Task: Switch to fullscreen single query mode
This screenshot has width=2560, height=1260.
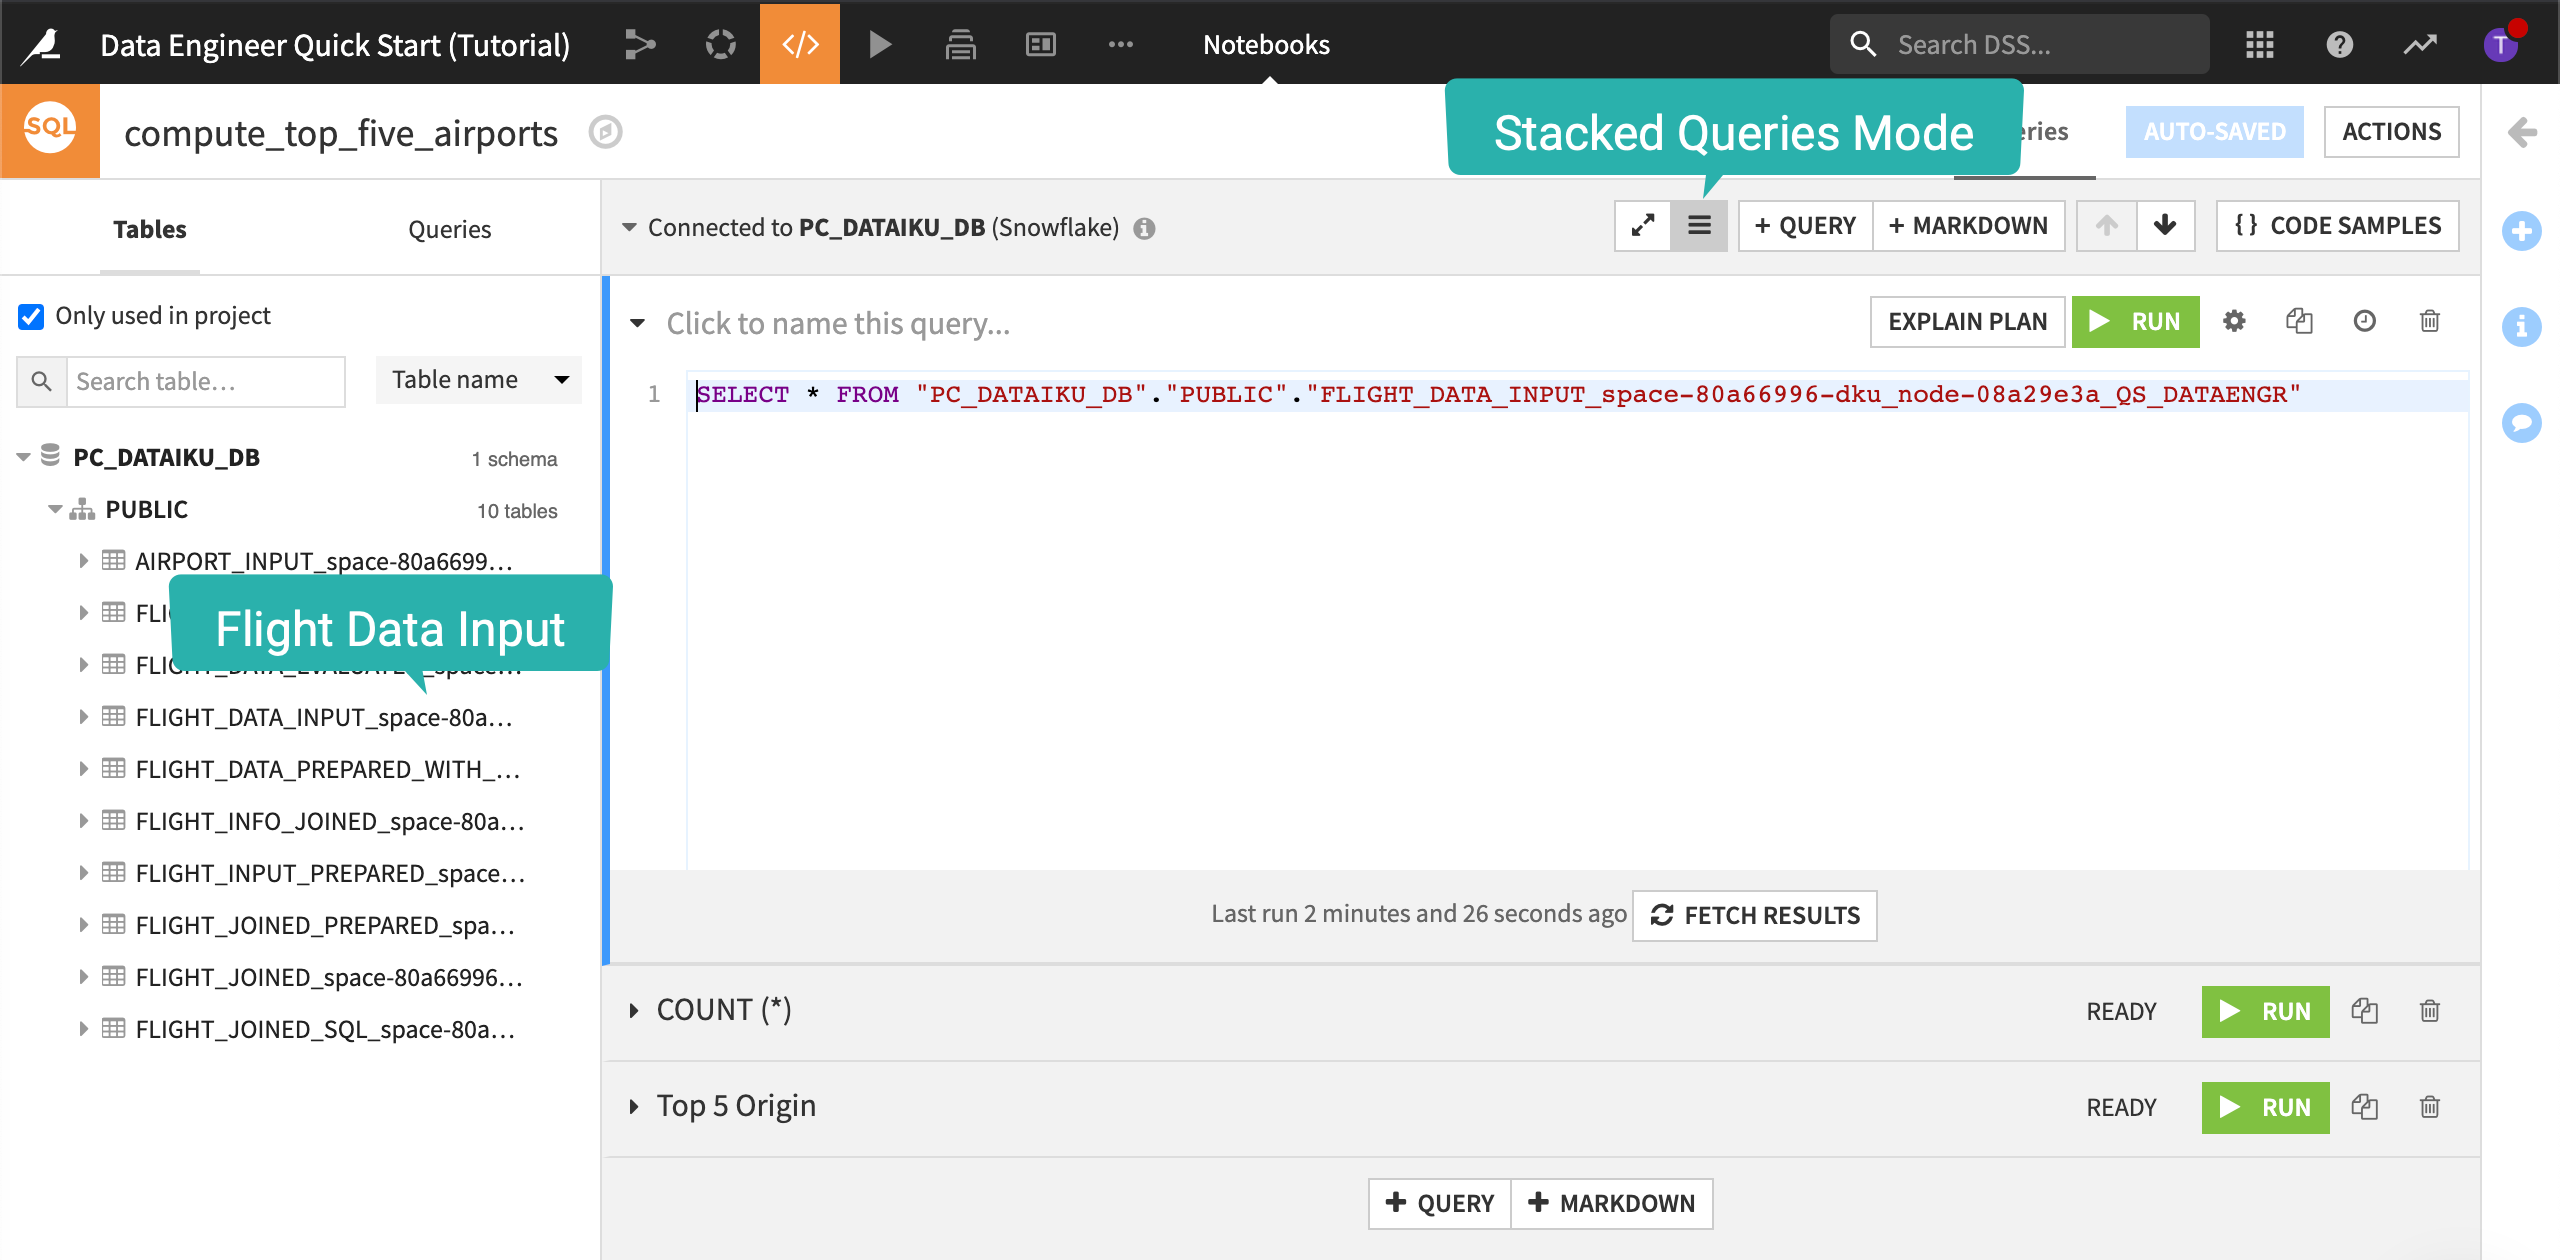Action: (1642, 226)
